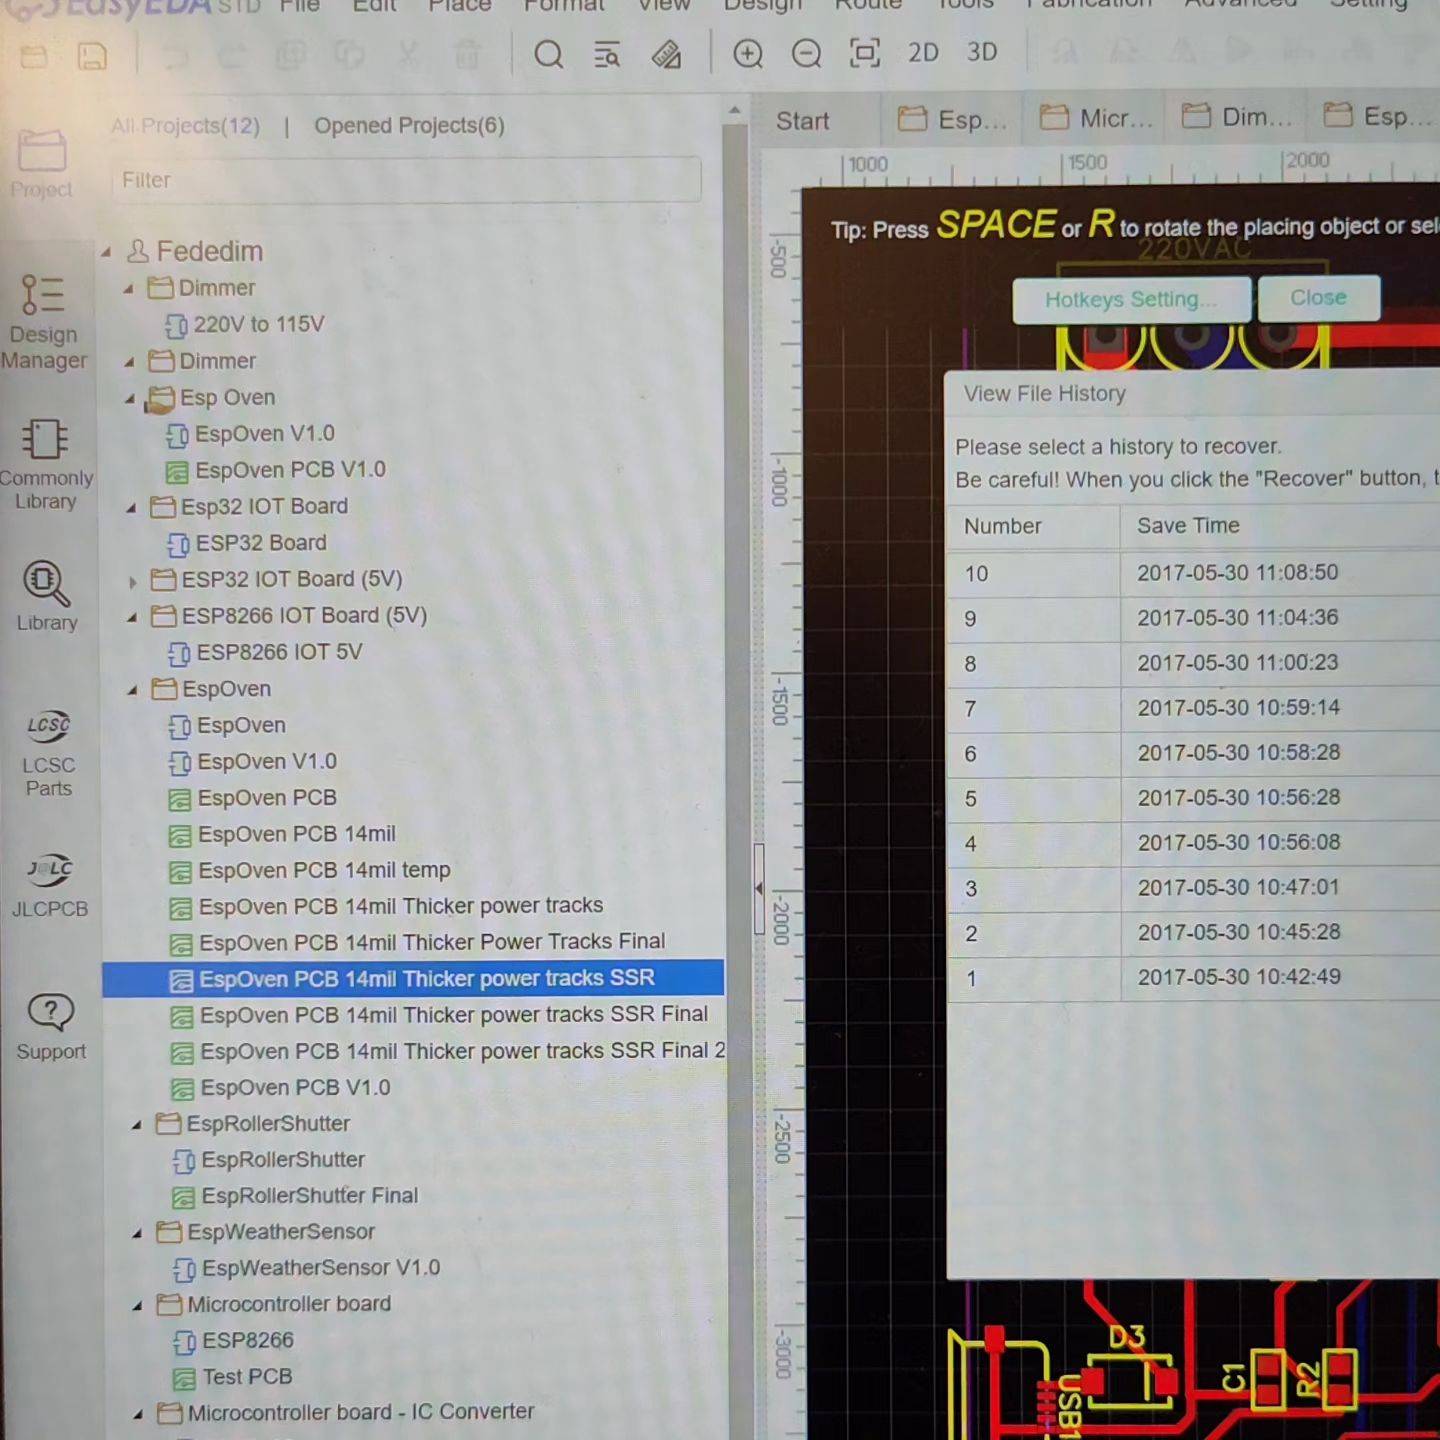The image size is (1440, 1440).
Task: Collapse the Microcontroller board folder
Action: click(x=138, y=1306)
